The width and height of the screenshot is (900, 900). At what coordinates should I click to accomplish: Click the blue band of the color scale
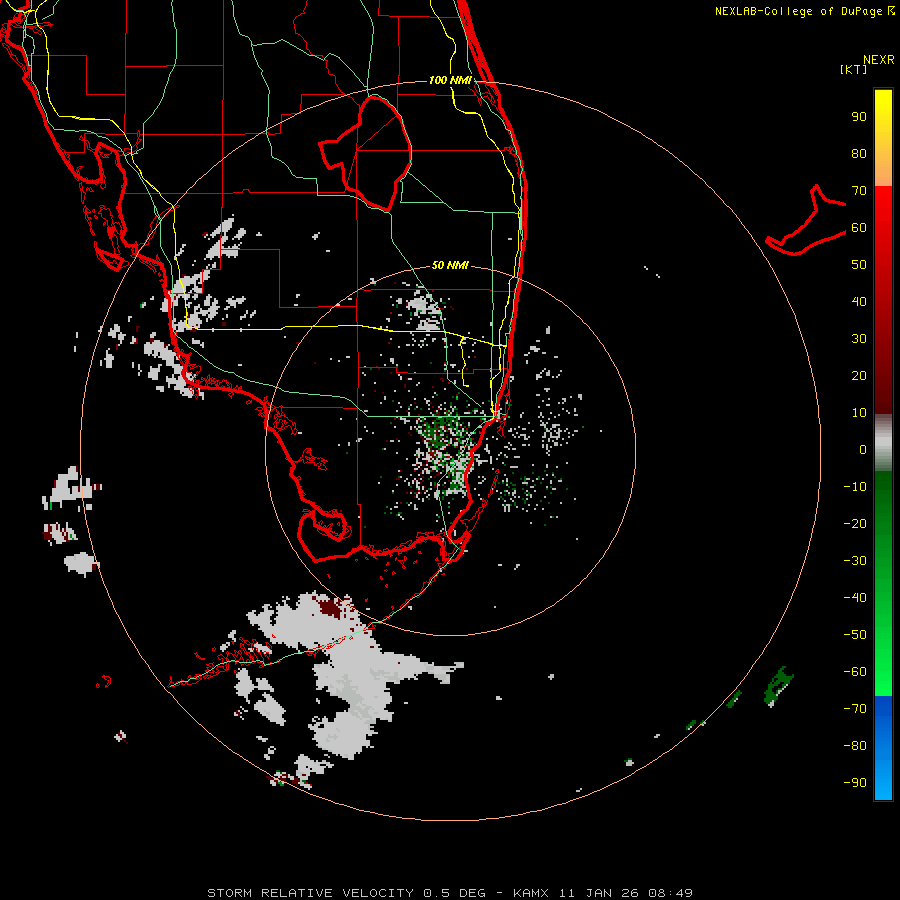[x=883, y=747]
